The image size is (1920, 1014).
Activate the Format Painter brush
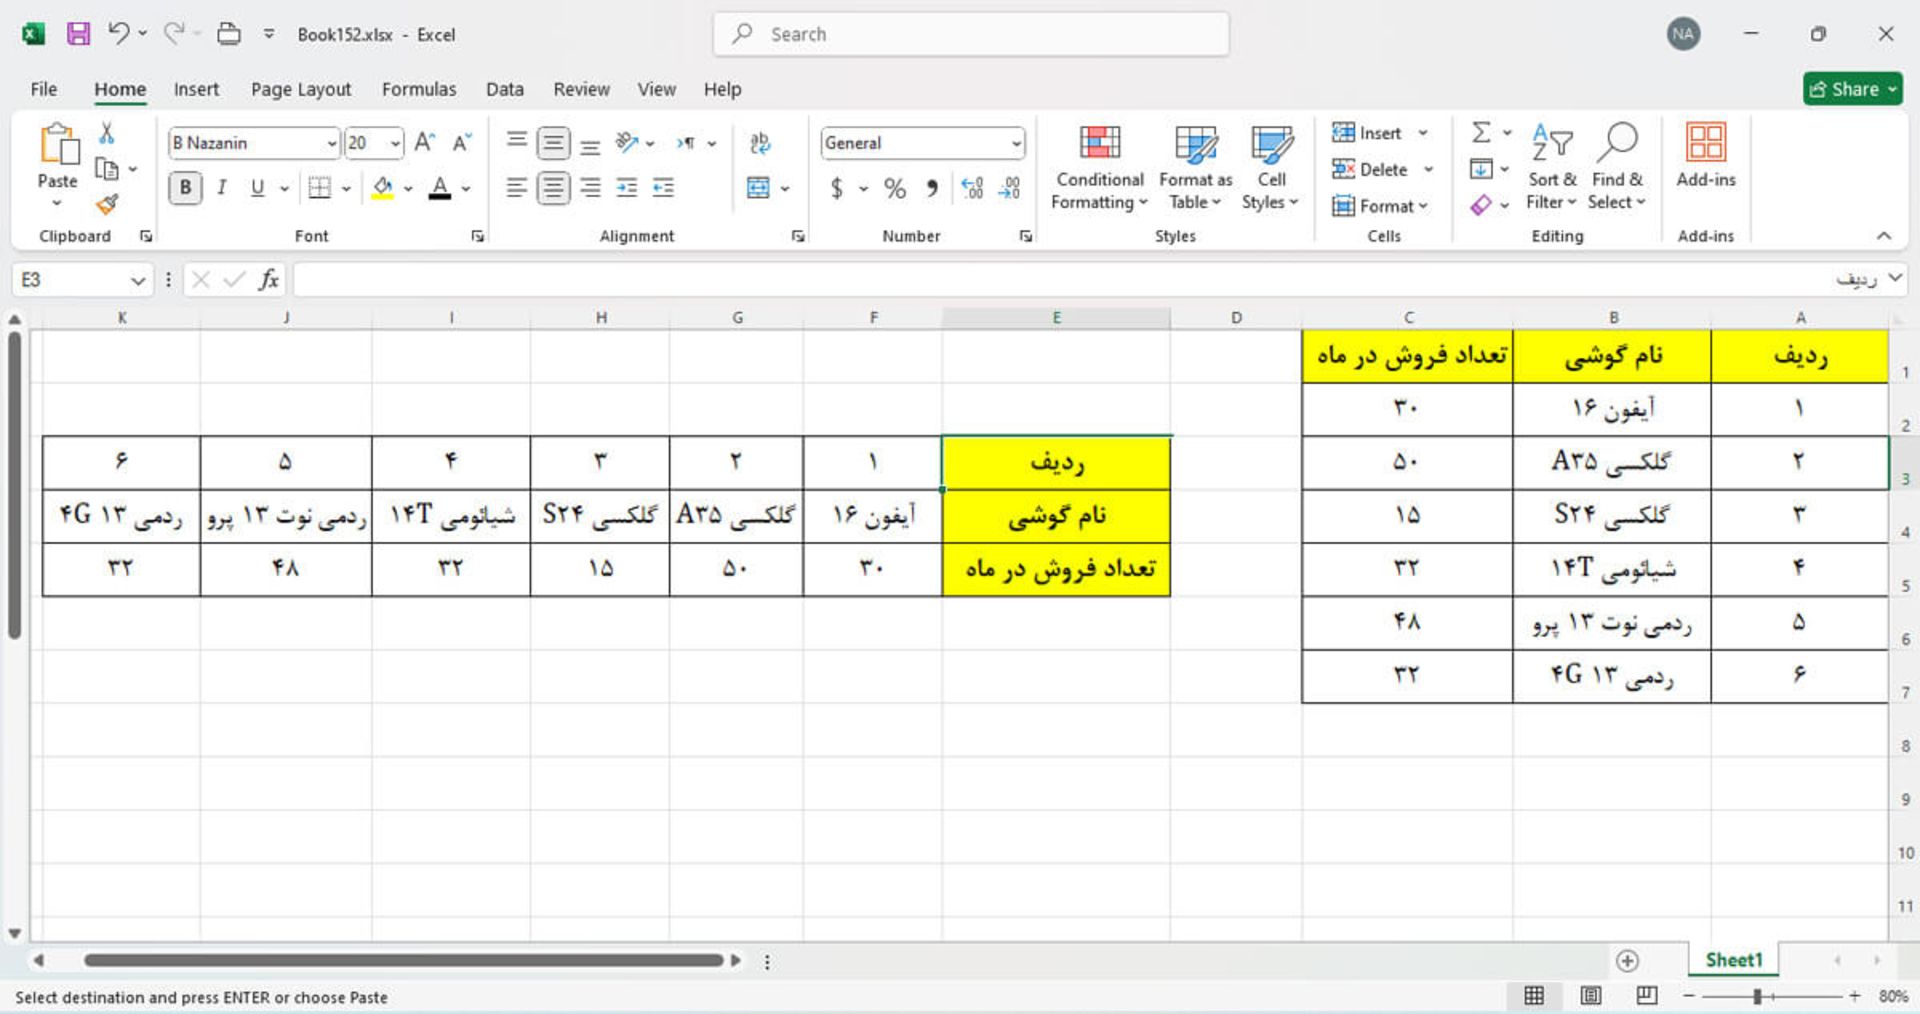(107, 204)
